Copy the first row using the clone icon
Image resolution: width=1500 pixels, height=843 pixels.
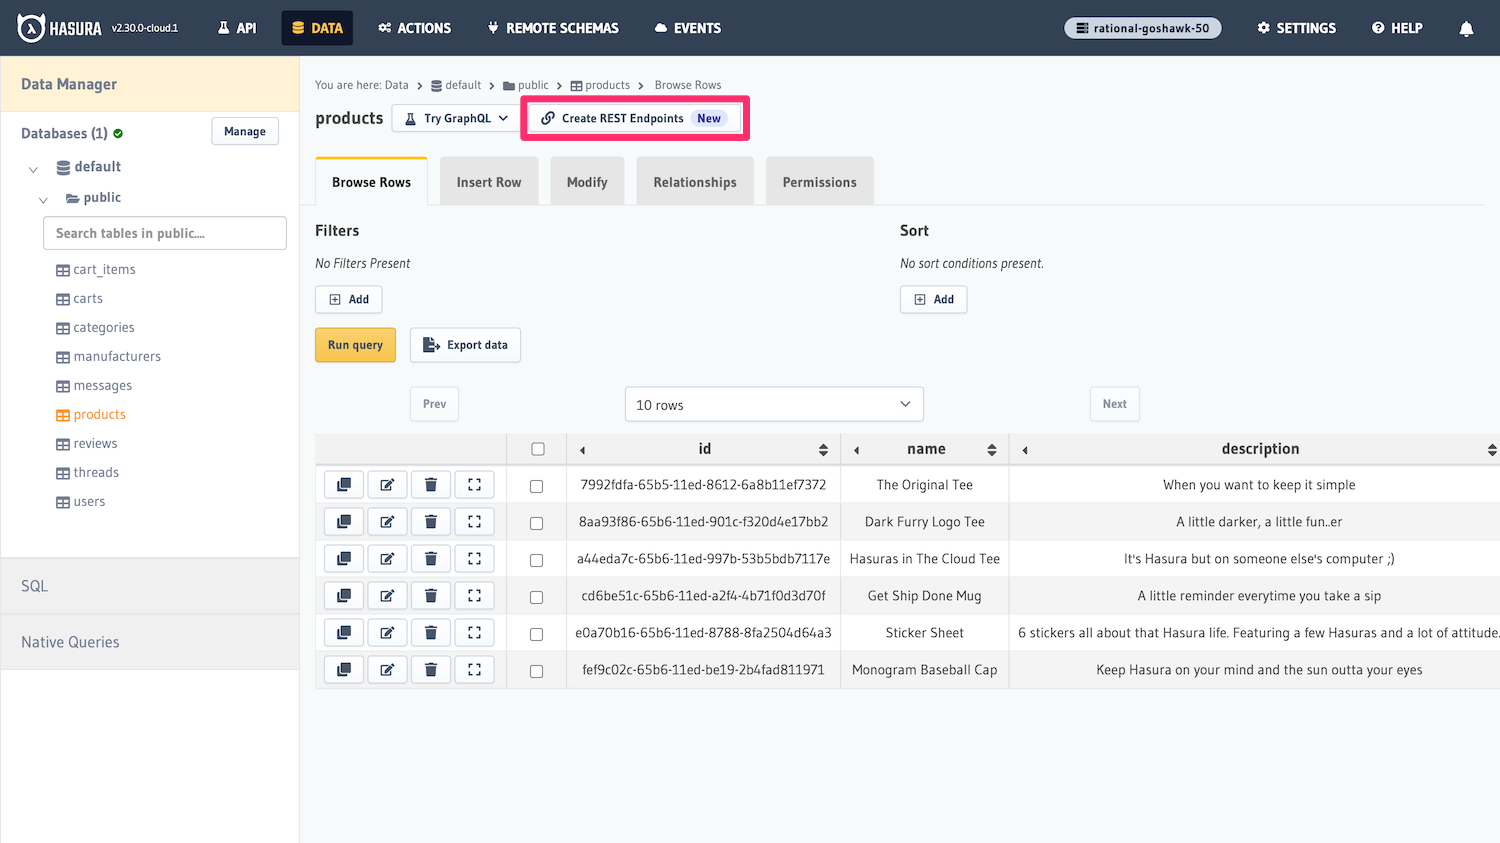pos(343,484)
